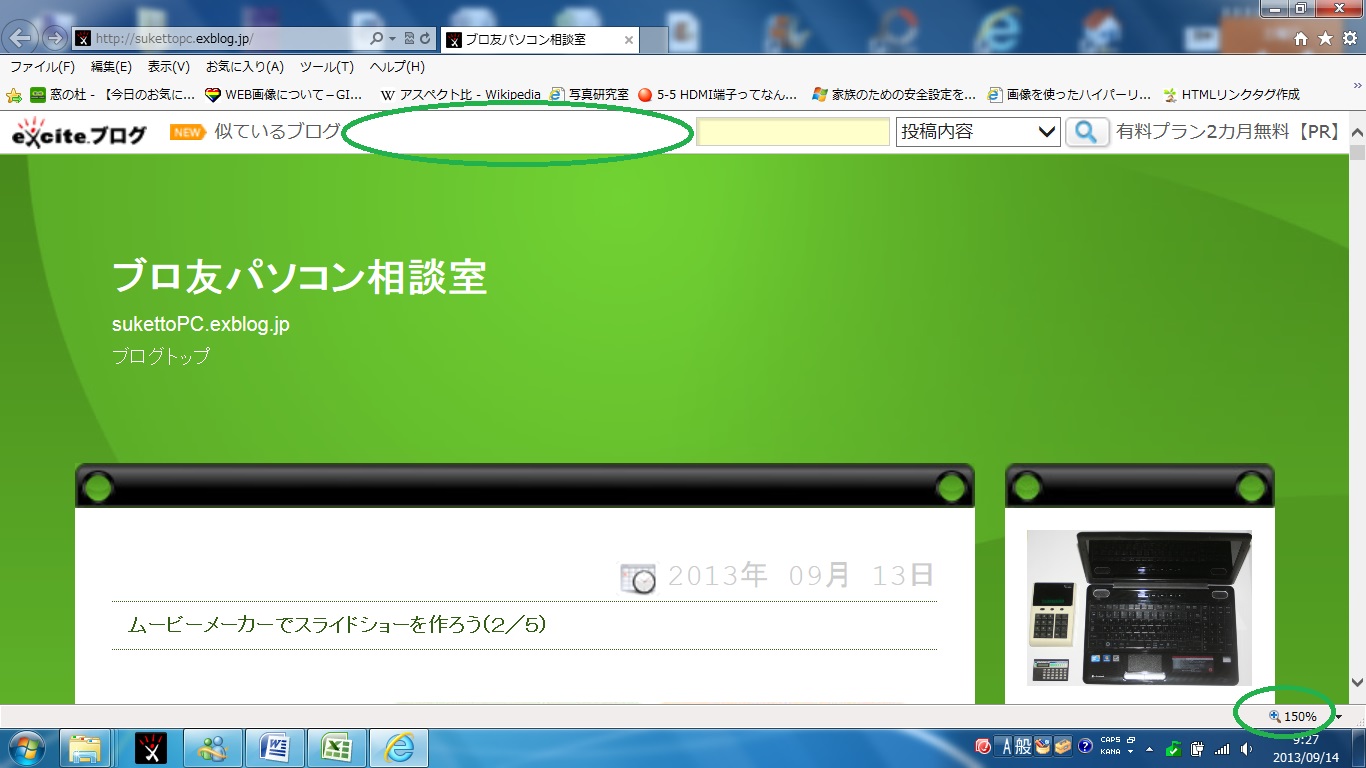Screen dimensions: 1366x768
Task: Open a new tab with the blank tab button
Action: (654, 40)
